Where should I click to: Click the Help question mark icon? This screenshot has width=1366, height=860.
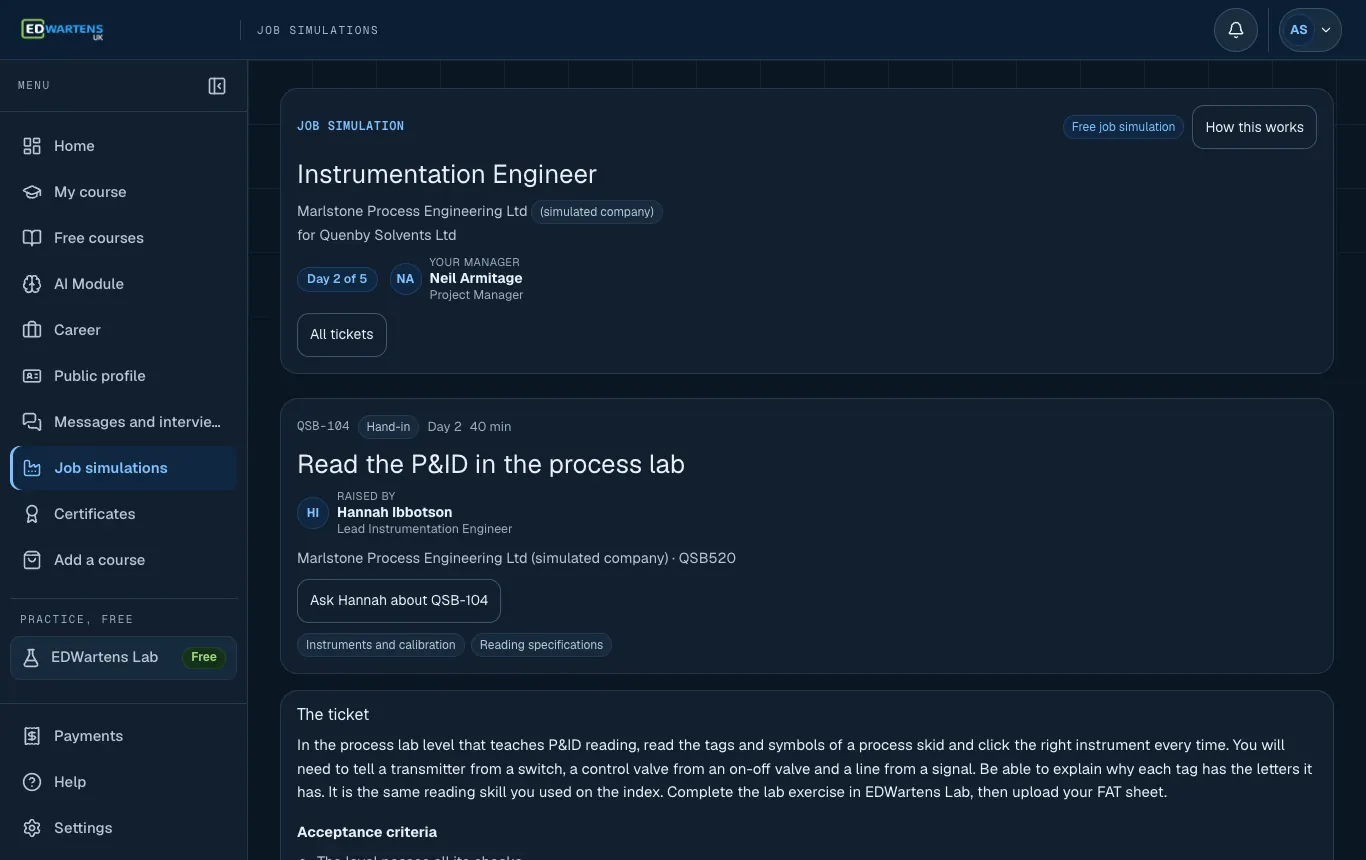[32, 782]
